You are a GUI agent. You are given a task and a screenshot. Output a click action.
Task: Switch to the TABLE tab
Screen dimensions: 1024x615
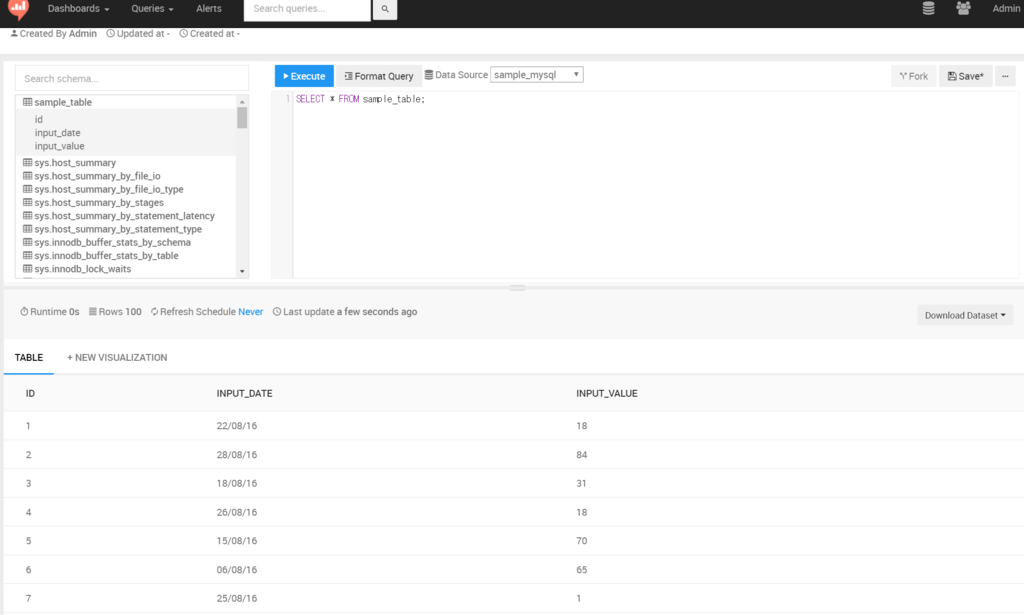coord(29,357)
